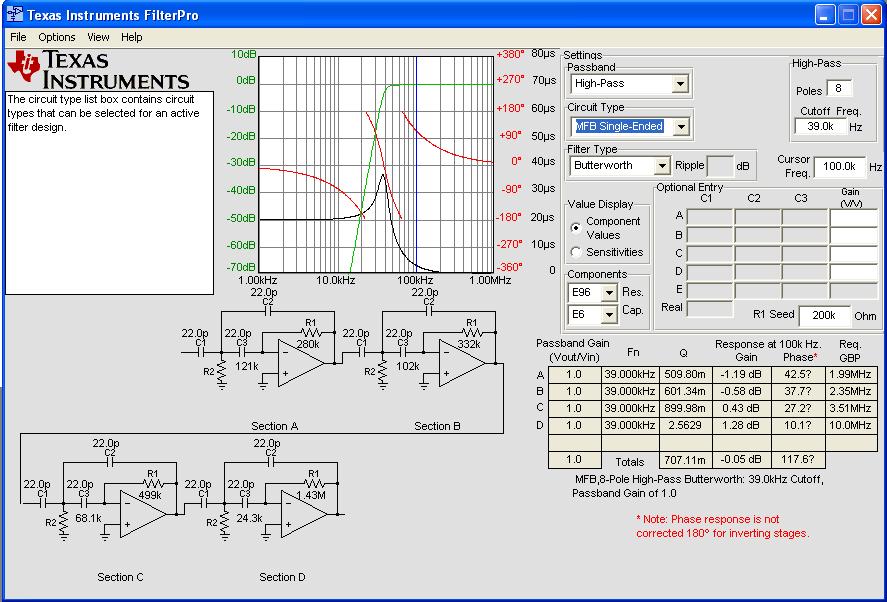This screenshot has width=887, height=602.
Task: Click Optional Entry Gain field for row D
Action: click(854, 272)
